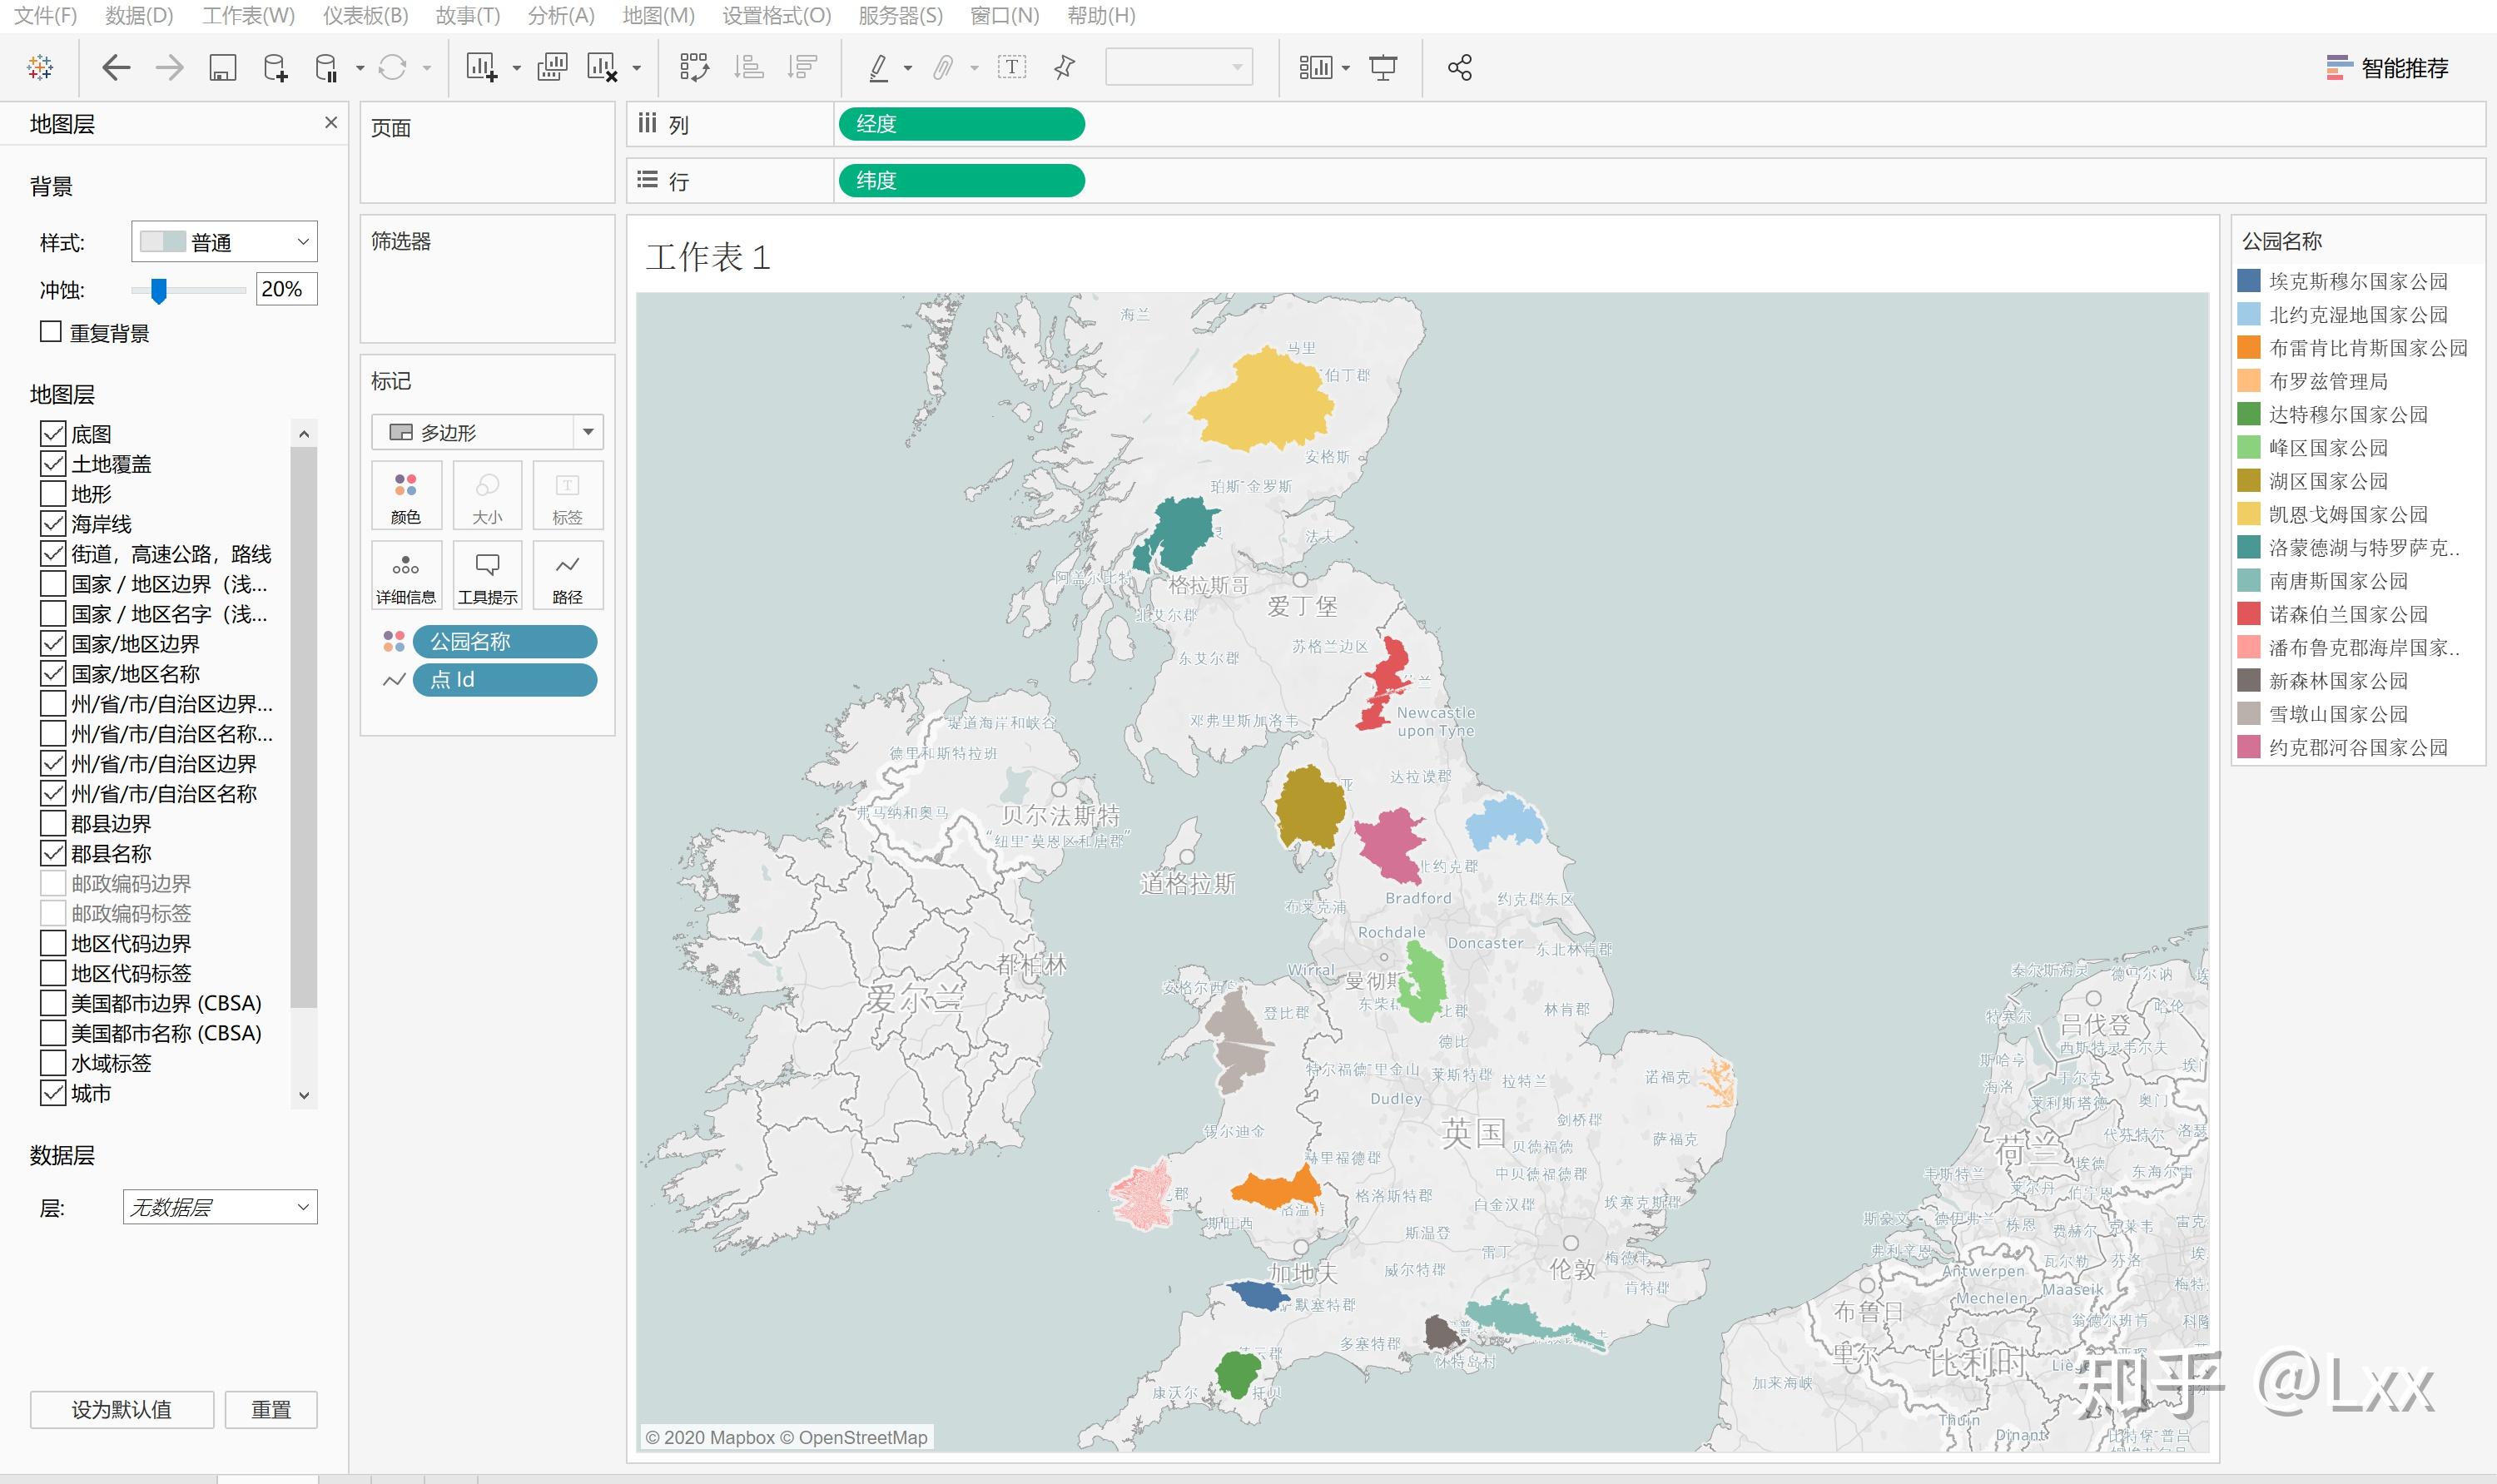Screen dimensions: 2497x1484
Task: Open the 地图(M) menu
Action: coord(657,16)
